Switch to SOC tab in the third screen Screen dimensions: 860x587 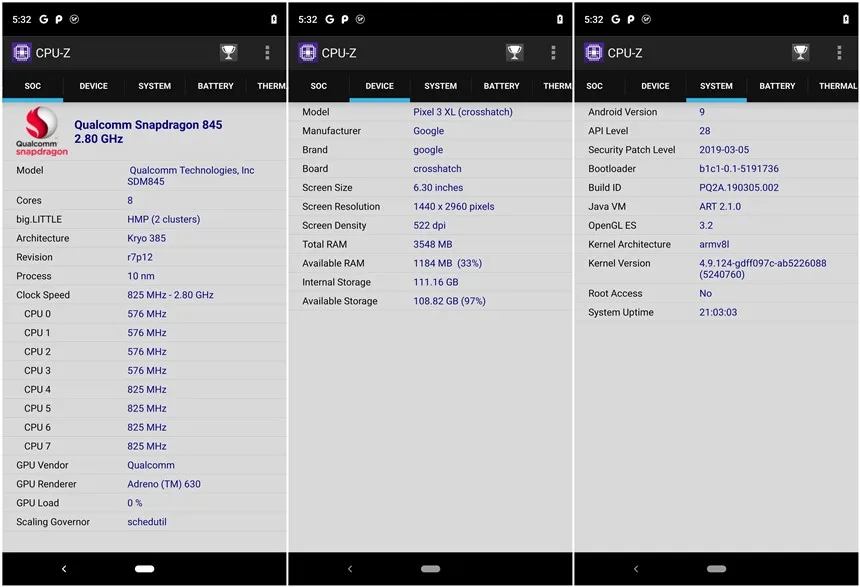594,86
